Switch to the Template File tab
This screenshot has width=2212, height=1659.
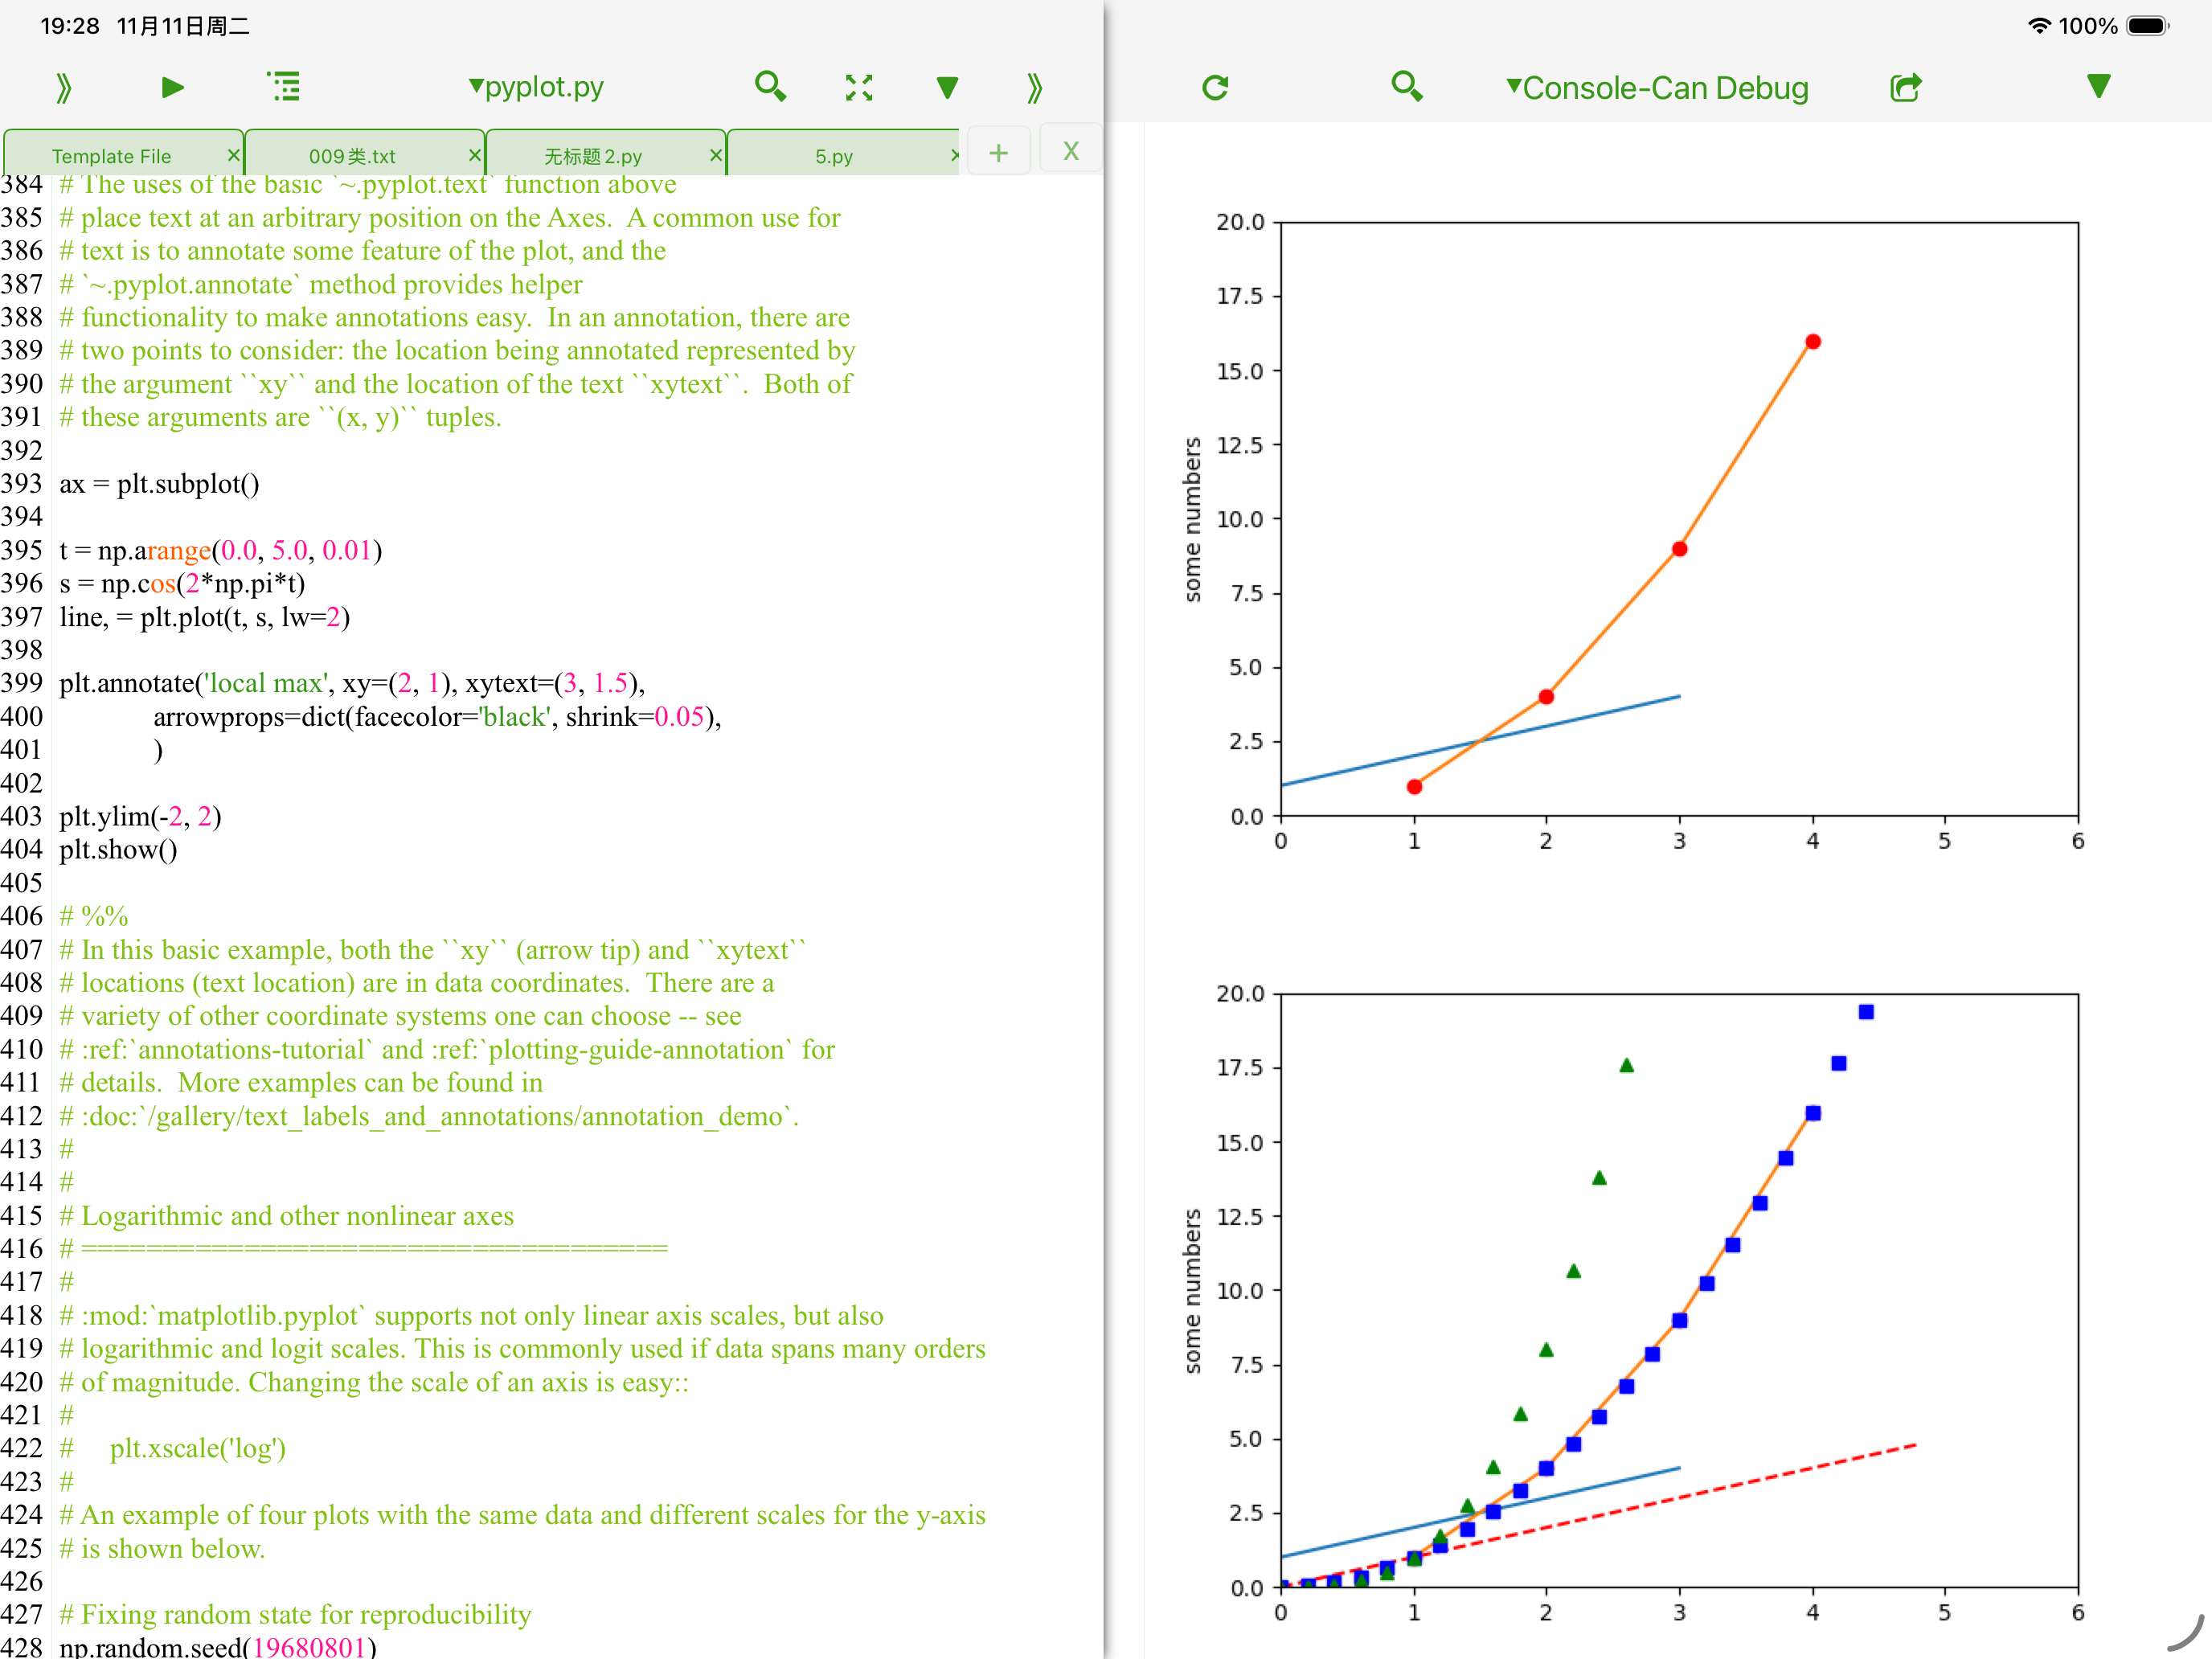tap(112, 156)
